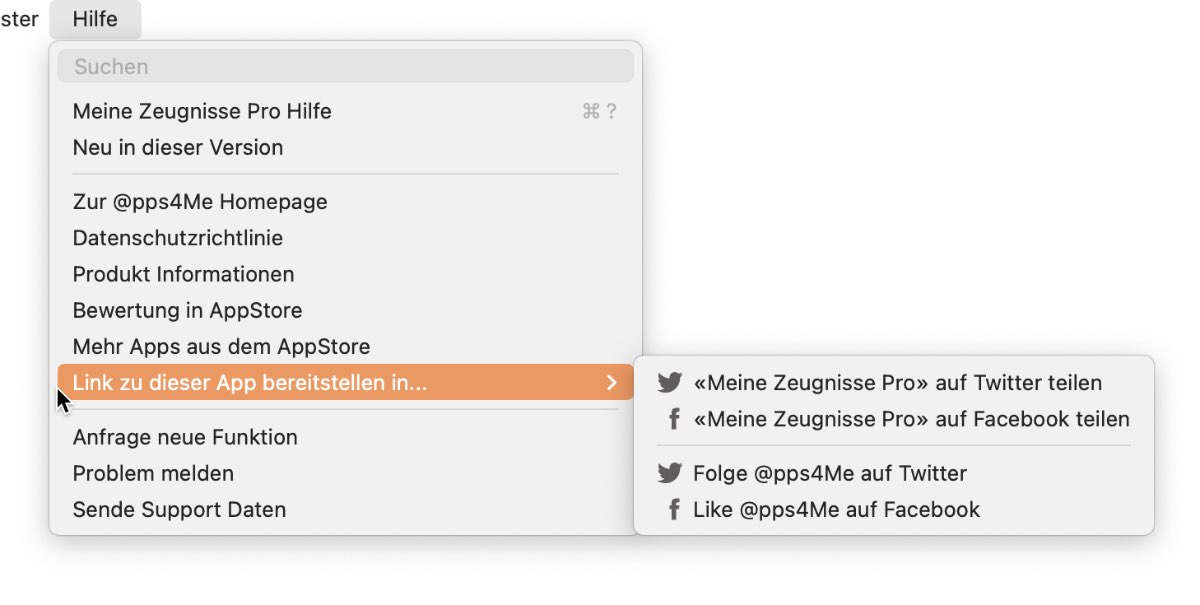Open the Hilfe menu bar item

click(x=95, y=19)
